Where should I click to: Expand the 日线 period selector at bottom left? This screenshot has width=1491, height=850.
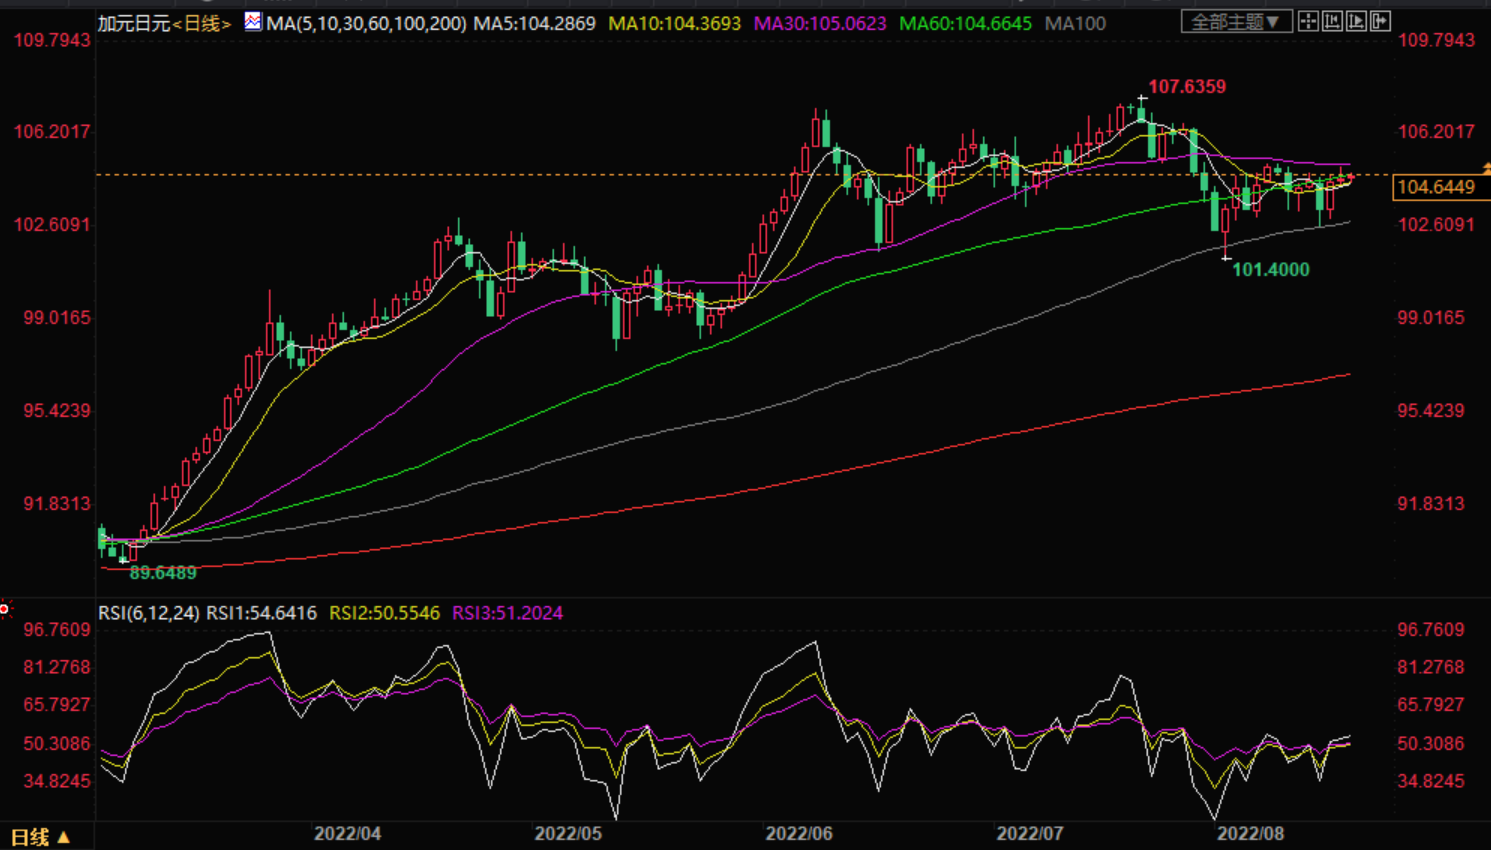[x=40, y=837]
